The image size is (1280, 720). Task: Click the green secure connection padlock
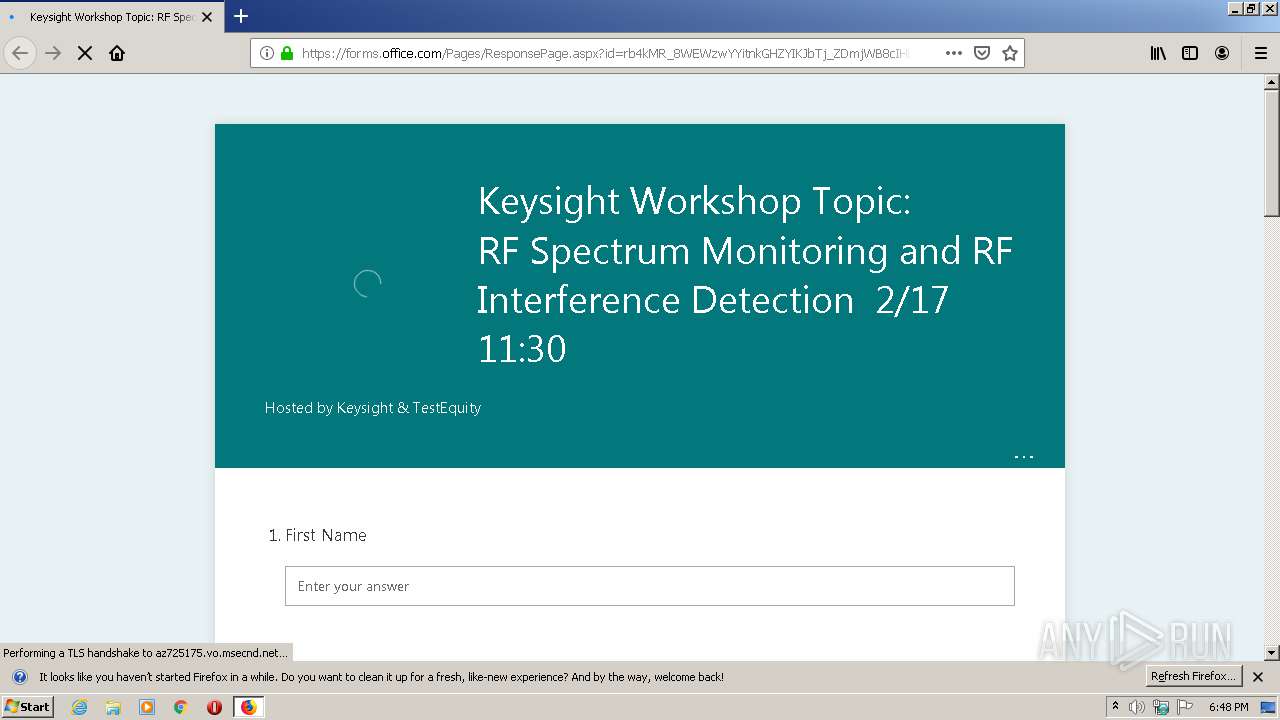click(287, 53)
